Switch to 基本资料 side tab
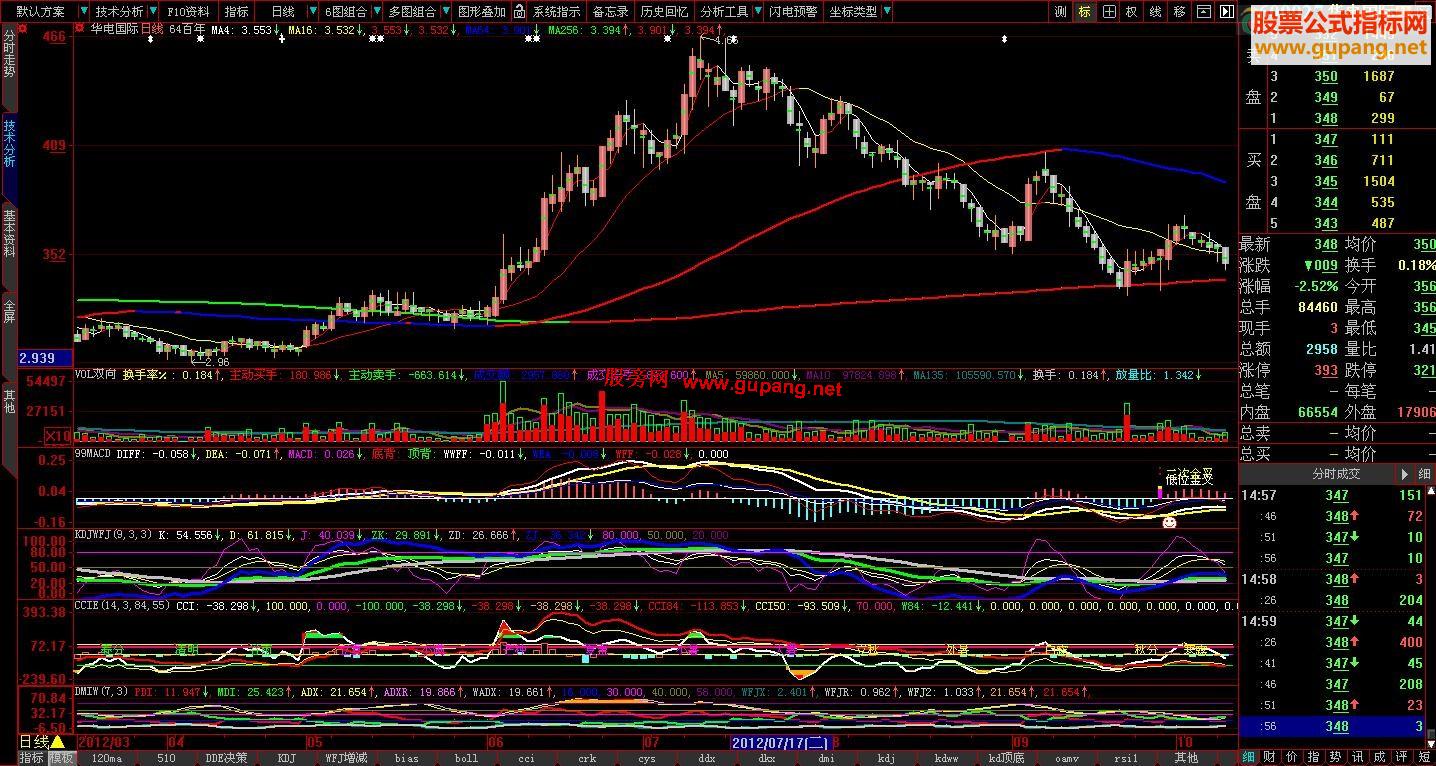This screenshot has width=1436, height=766. pos(9,247)
